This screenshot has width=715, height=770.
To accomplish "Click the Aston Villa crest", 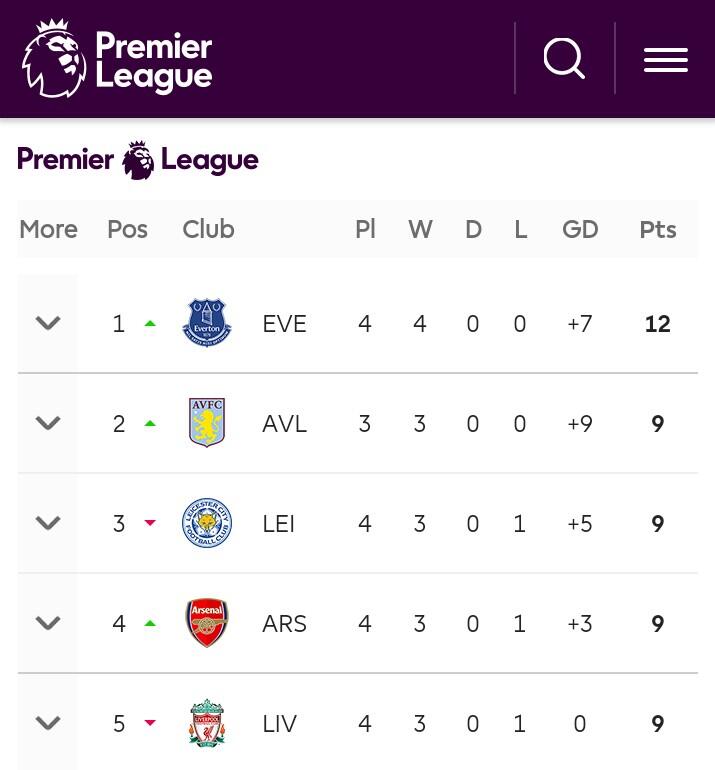I will [207, 422].
